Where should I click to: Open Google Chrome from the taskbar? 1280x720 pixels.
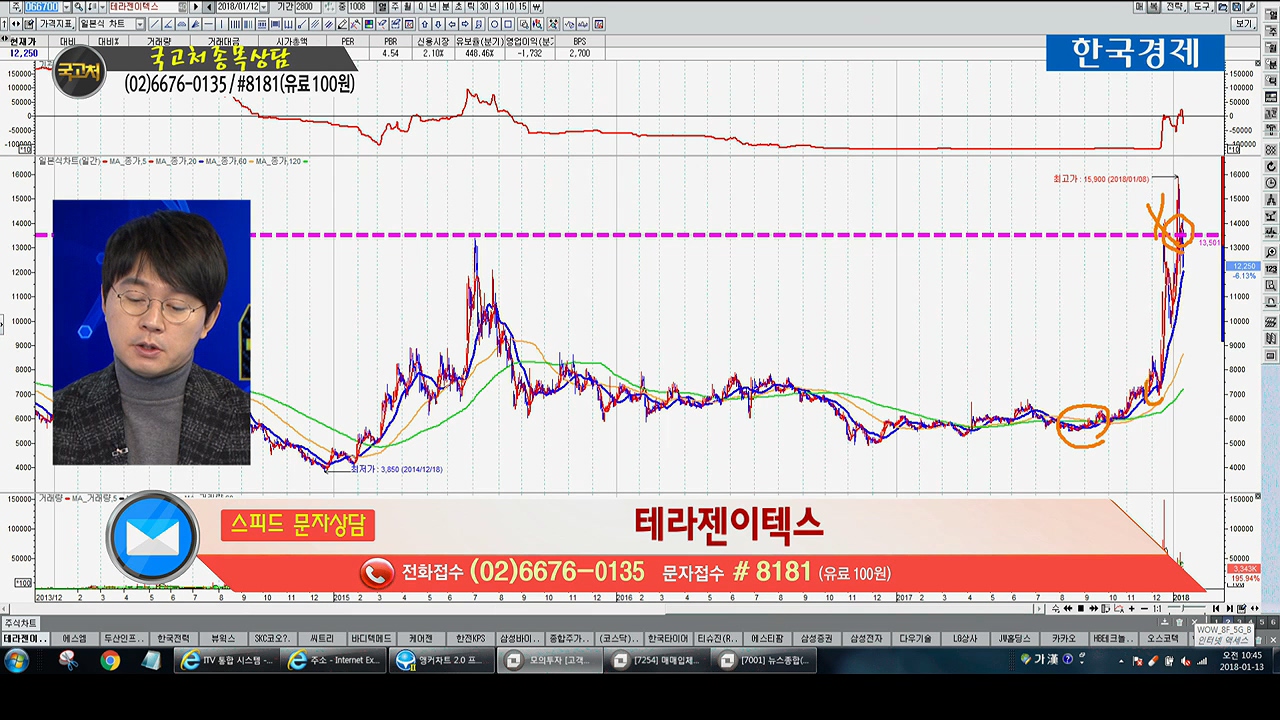coord(110,660)
